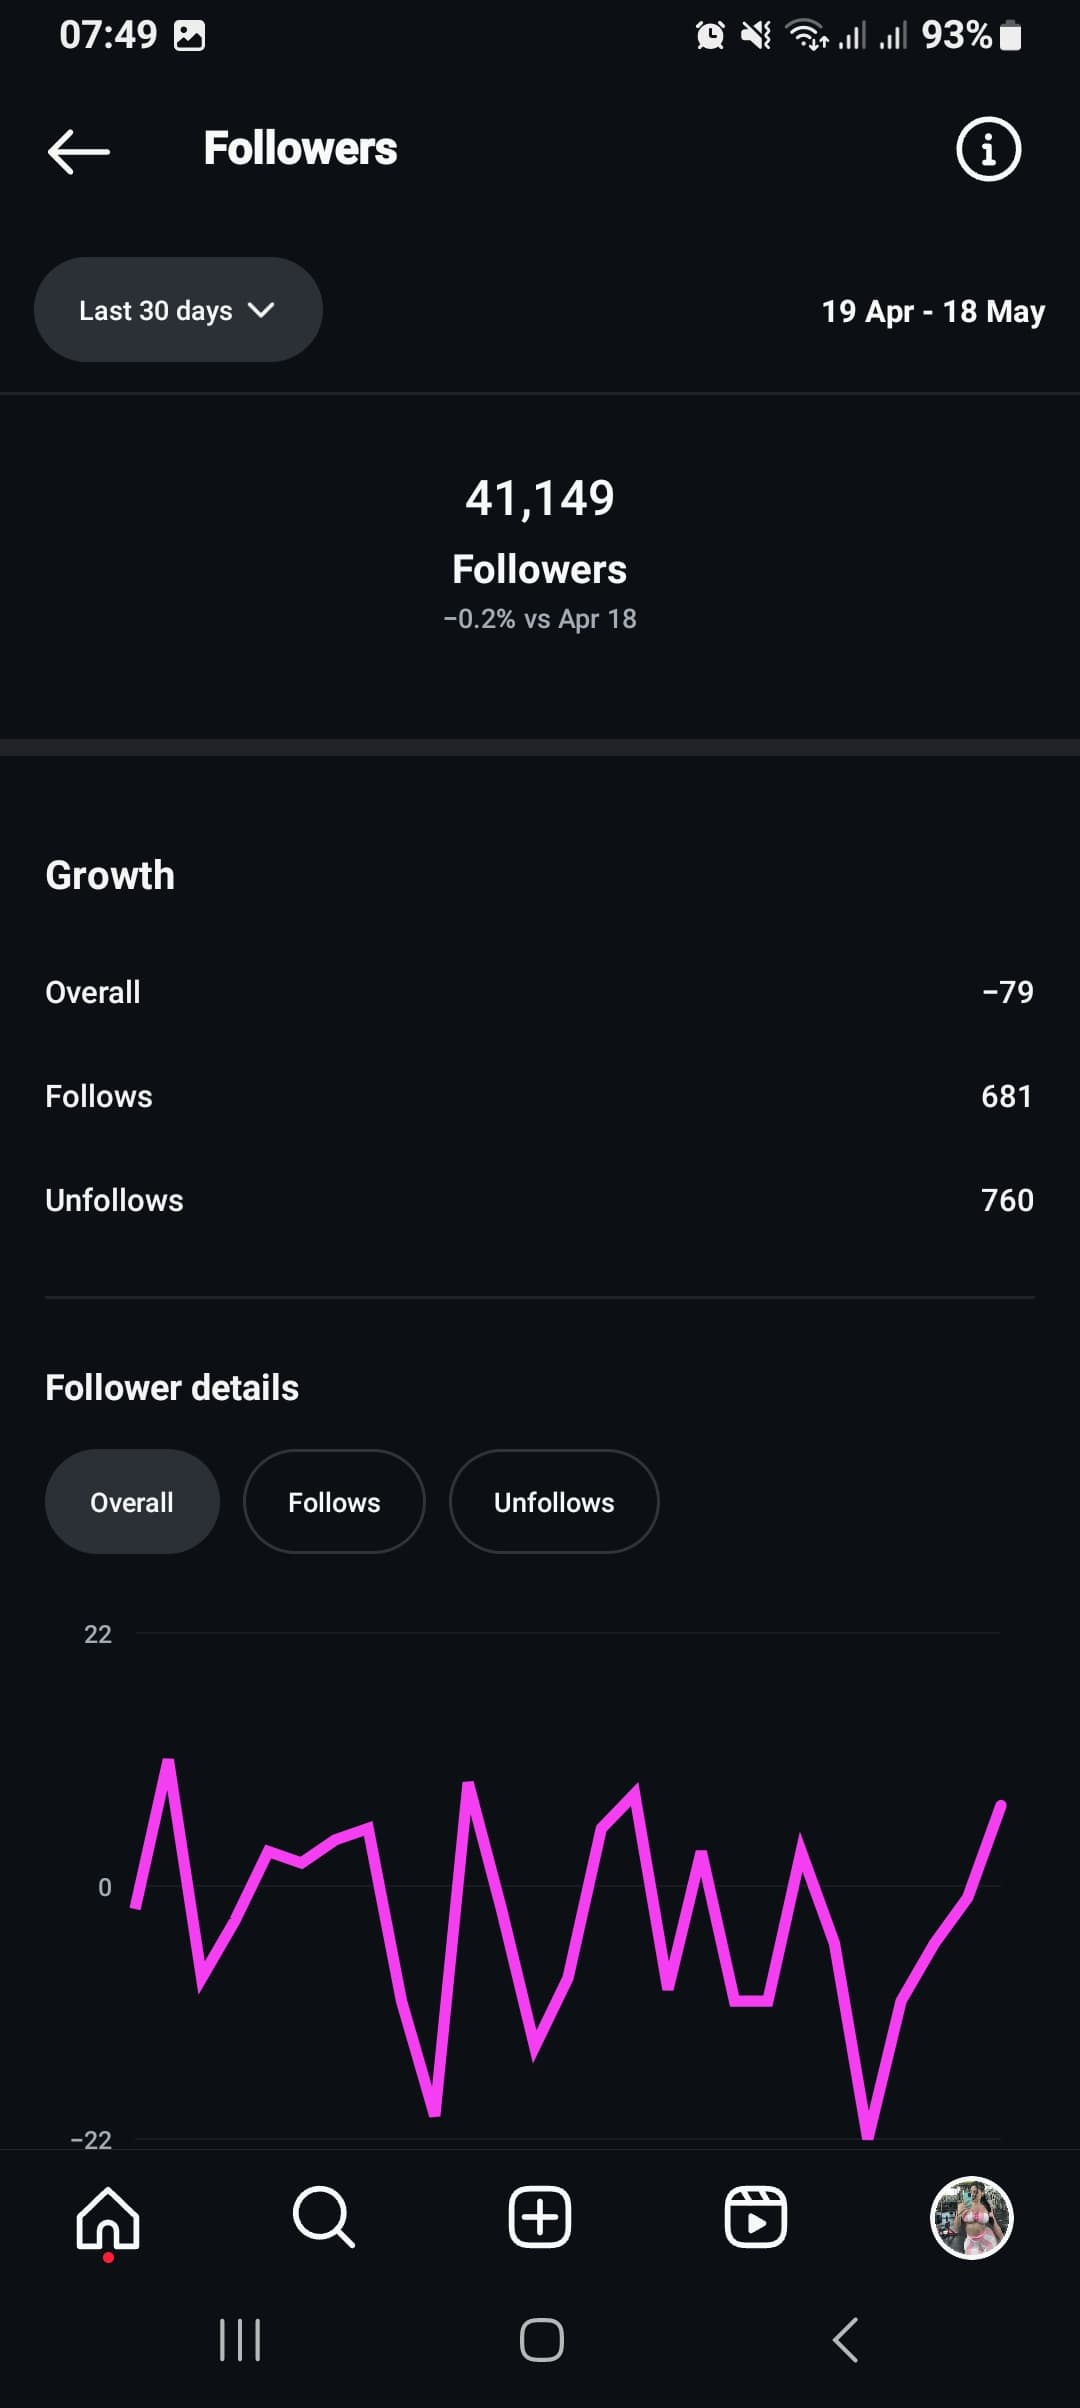Open the Search magnifier icon
The width and height of the screenshot is (1080, 2408).
(323, 2217)
